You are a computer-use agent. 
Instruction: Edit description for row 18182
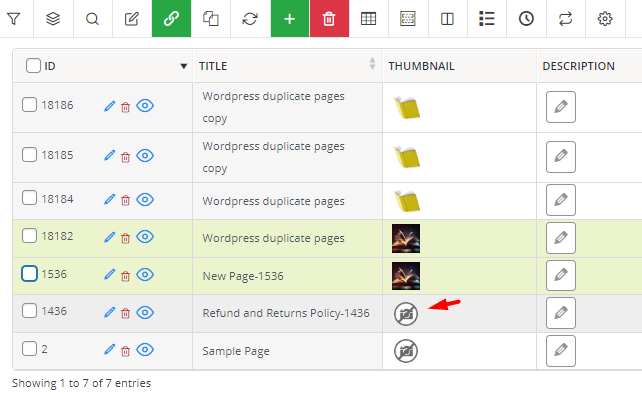pyautogui.click(x=561, y=238)
